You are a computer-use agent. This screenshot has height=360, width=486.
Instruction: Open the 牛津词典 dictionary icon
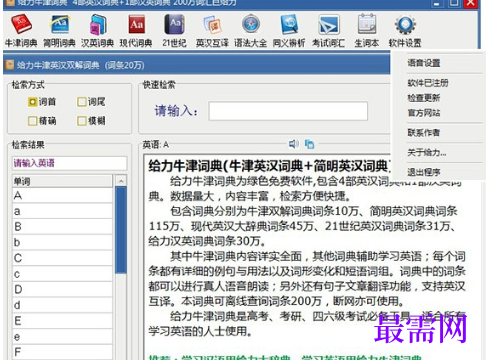pyautogui.click(x=21, y=31)
